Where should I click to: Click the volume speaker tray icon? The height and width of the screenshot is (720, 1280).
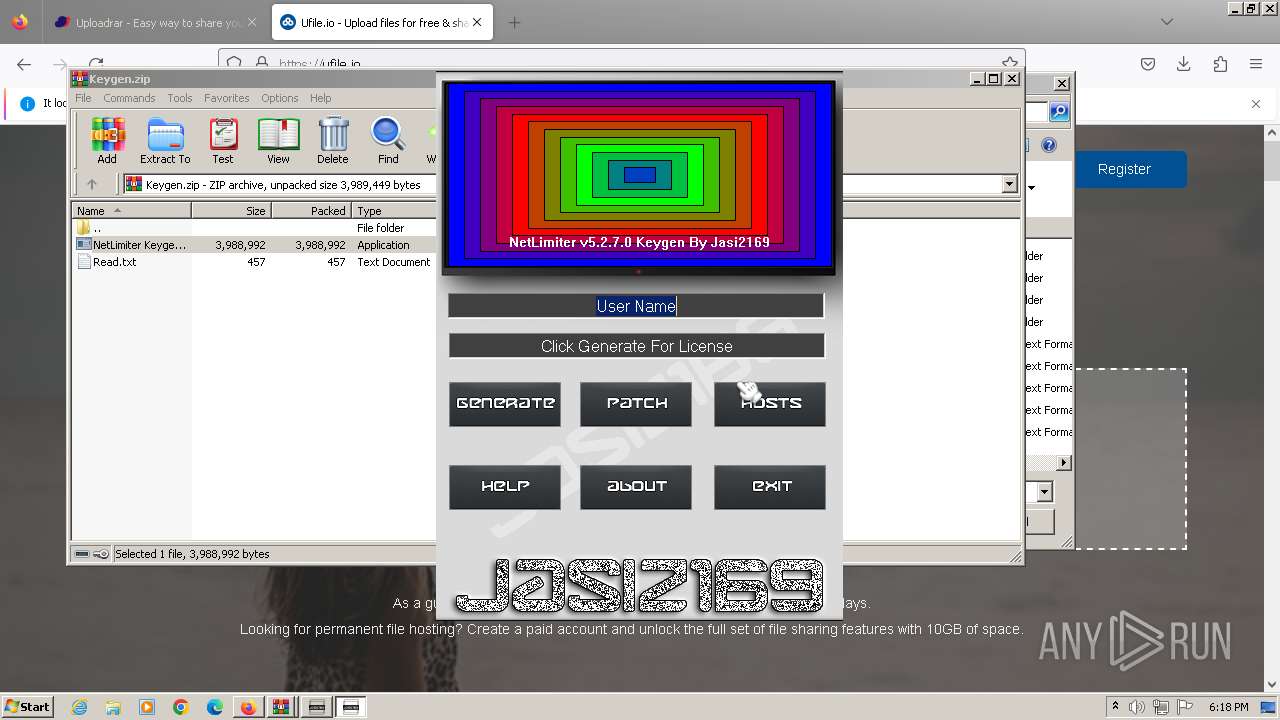[x=1138, y=707]
